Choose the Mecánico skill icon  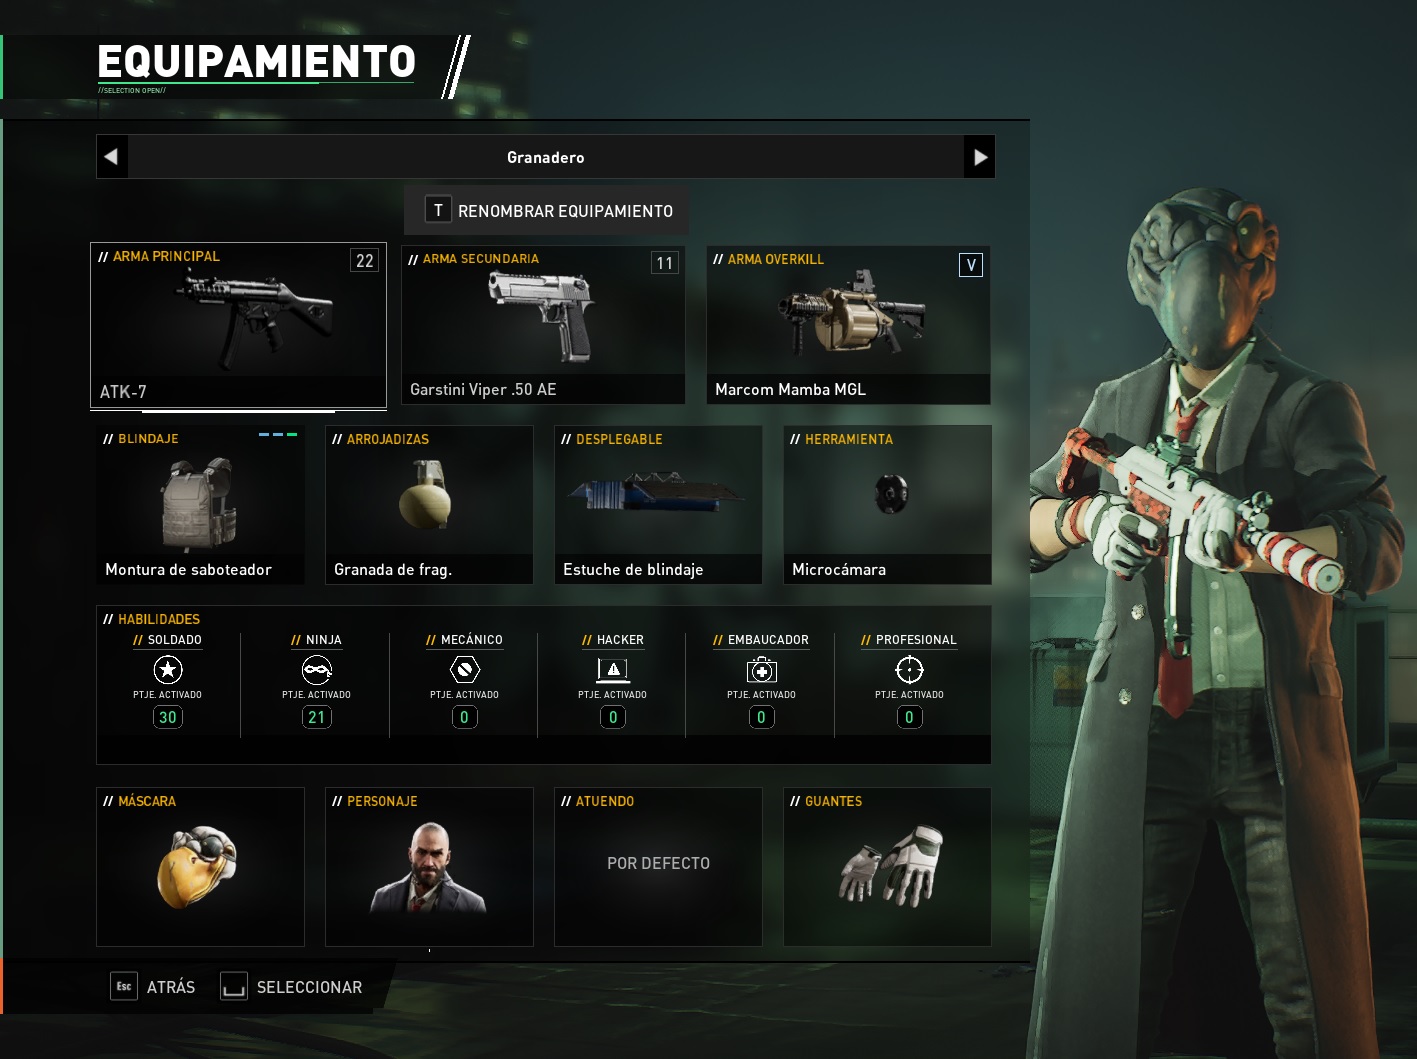point(464,670)
